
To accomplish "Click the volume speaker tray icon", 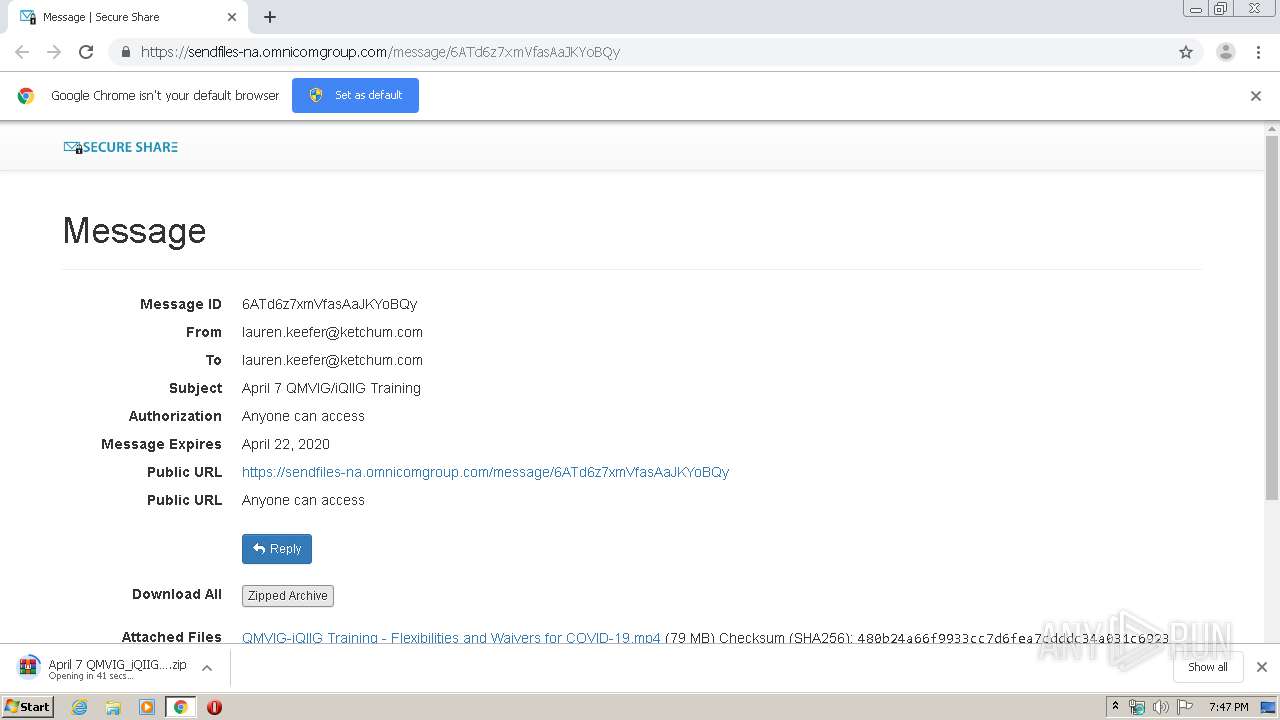I will point(1161,707).
